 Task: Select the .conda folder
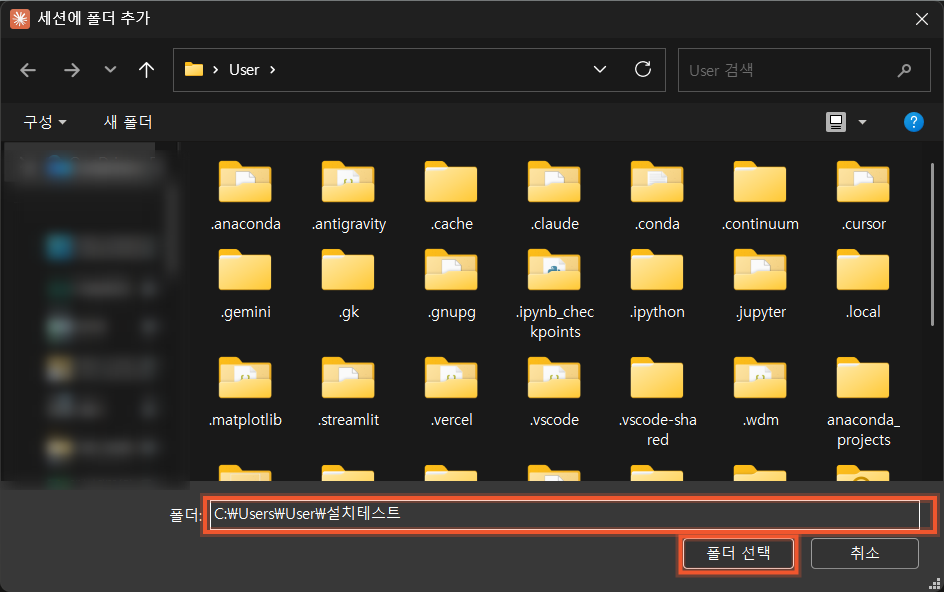click(x=657, y=196)
